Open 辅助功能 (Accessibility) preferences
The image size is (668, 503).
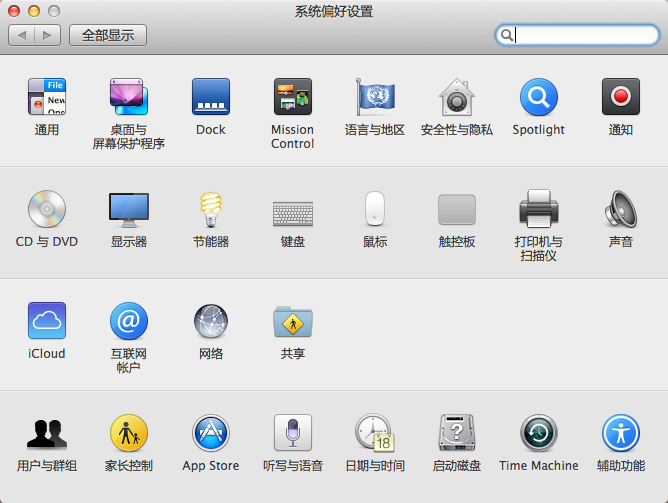(x=621, y=433)
